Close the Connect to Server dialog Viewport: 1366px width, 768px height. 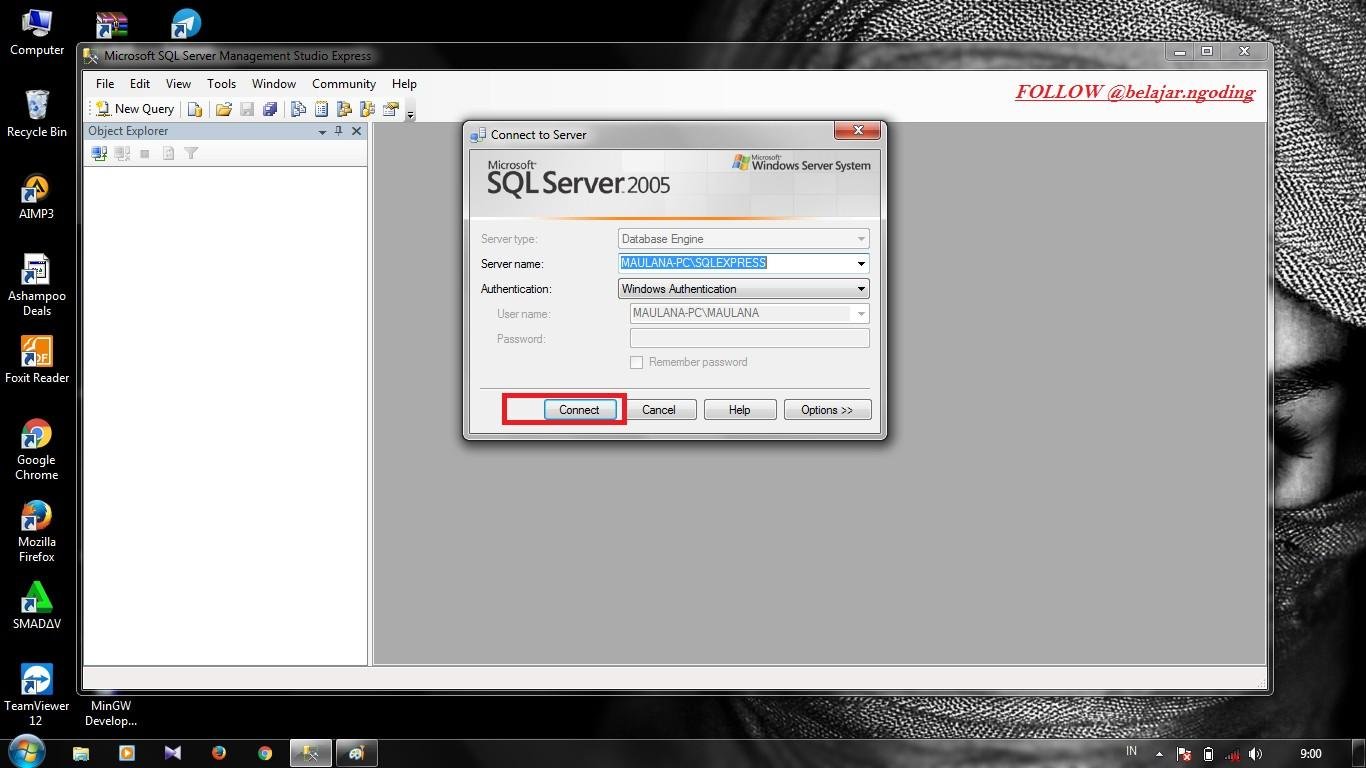(858, 131)
